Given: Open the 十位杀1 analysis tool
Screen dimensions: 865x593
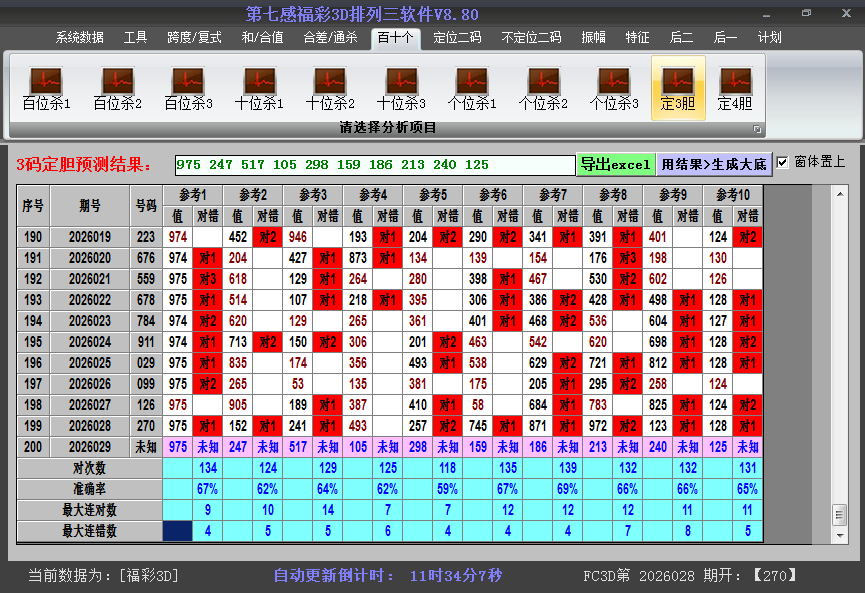Looking at the screenshot, I should [x=258, y=84].
